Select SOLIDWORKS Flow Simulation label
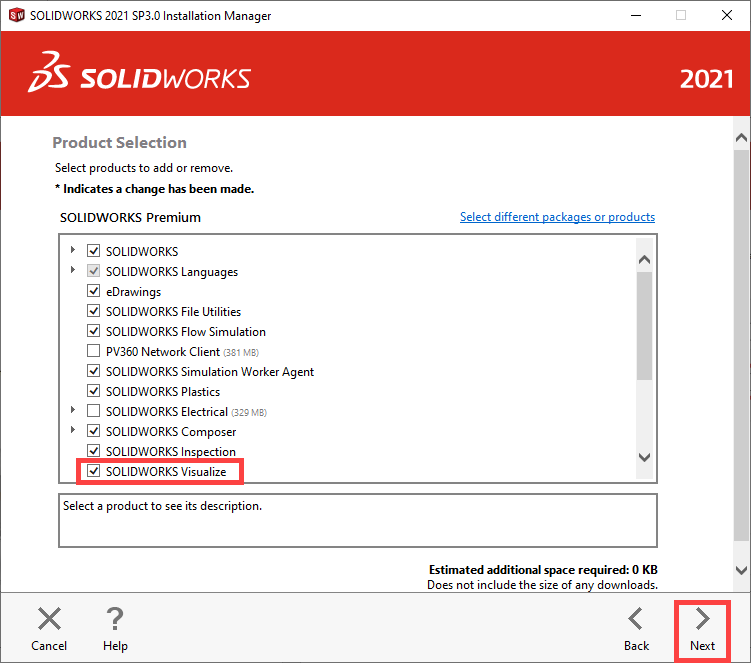This screenshot has height=663, width=751. tap(186, 332)
